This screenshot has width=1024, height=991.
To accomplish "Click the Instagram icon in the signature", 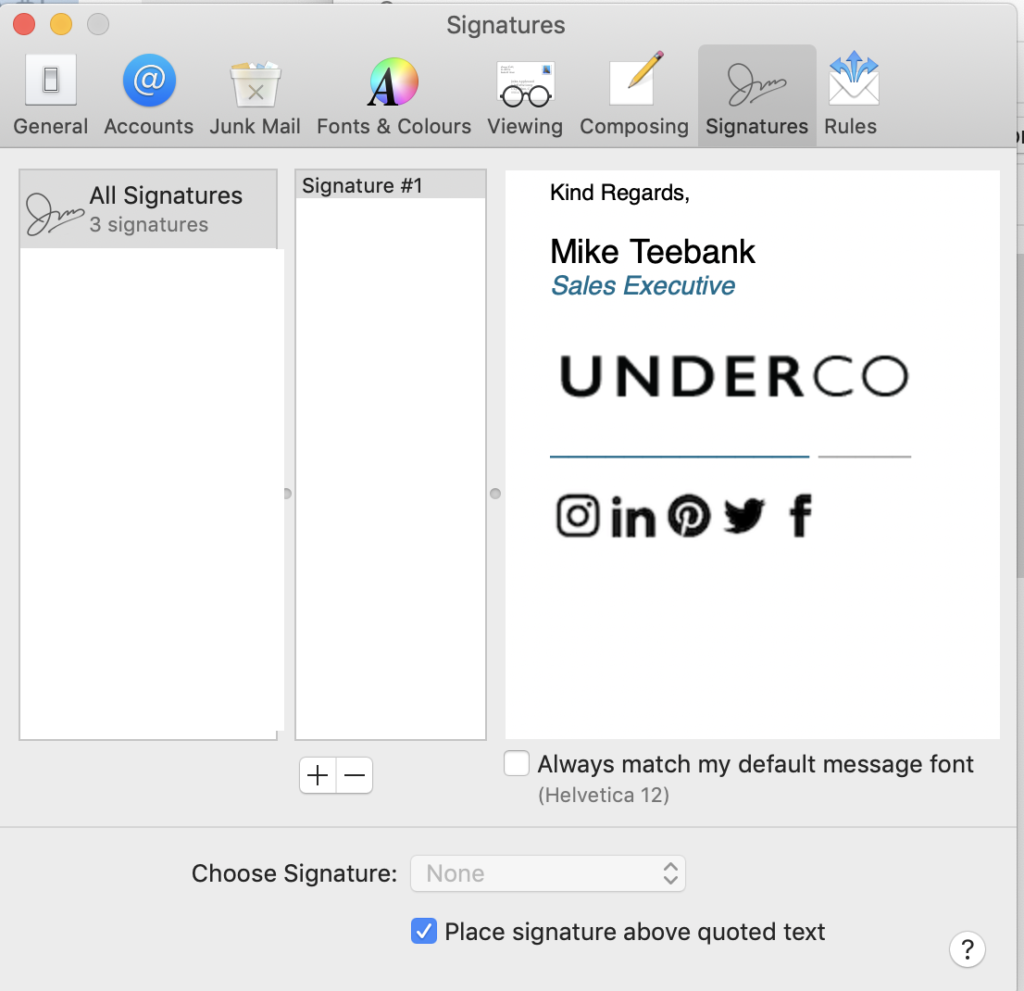I will [577, 515].
